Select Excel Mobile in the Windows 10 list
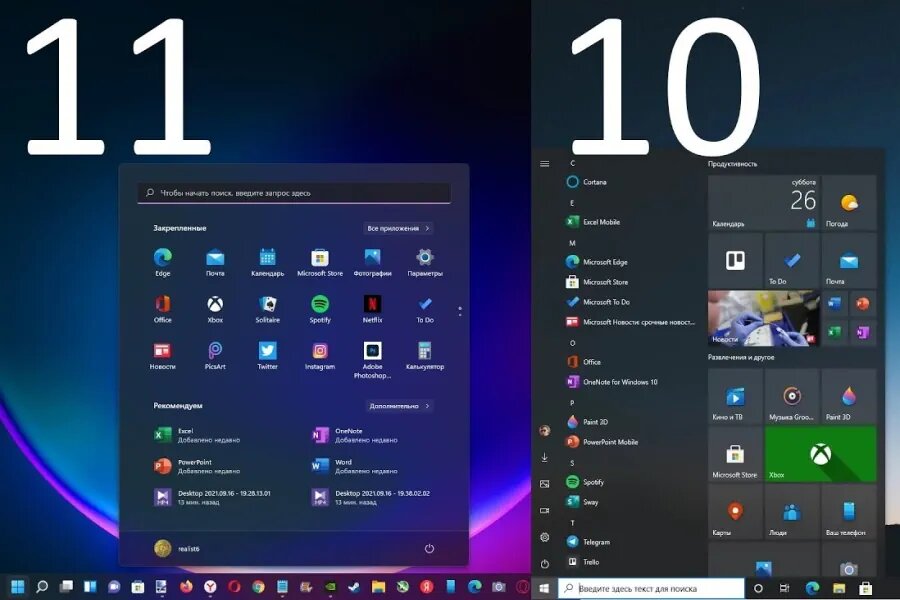 click(593, 222)
